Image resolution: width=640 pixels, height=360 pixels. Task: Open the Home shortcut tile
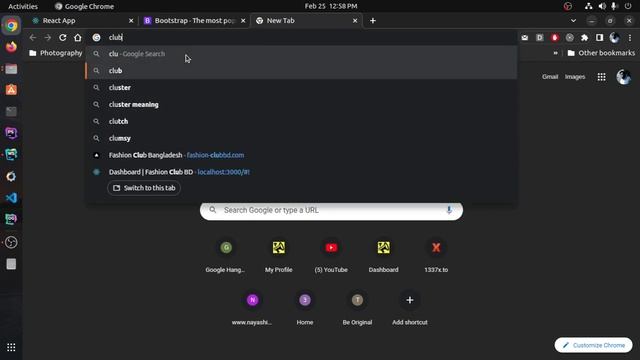point(304,308)
